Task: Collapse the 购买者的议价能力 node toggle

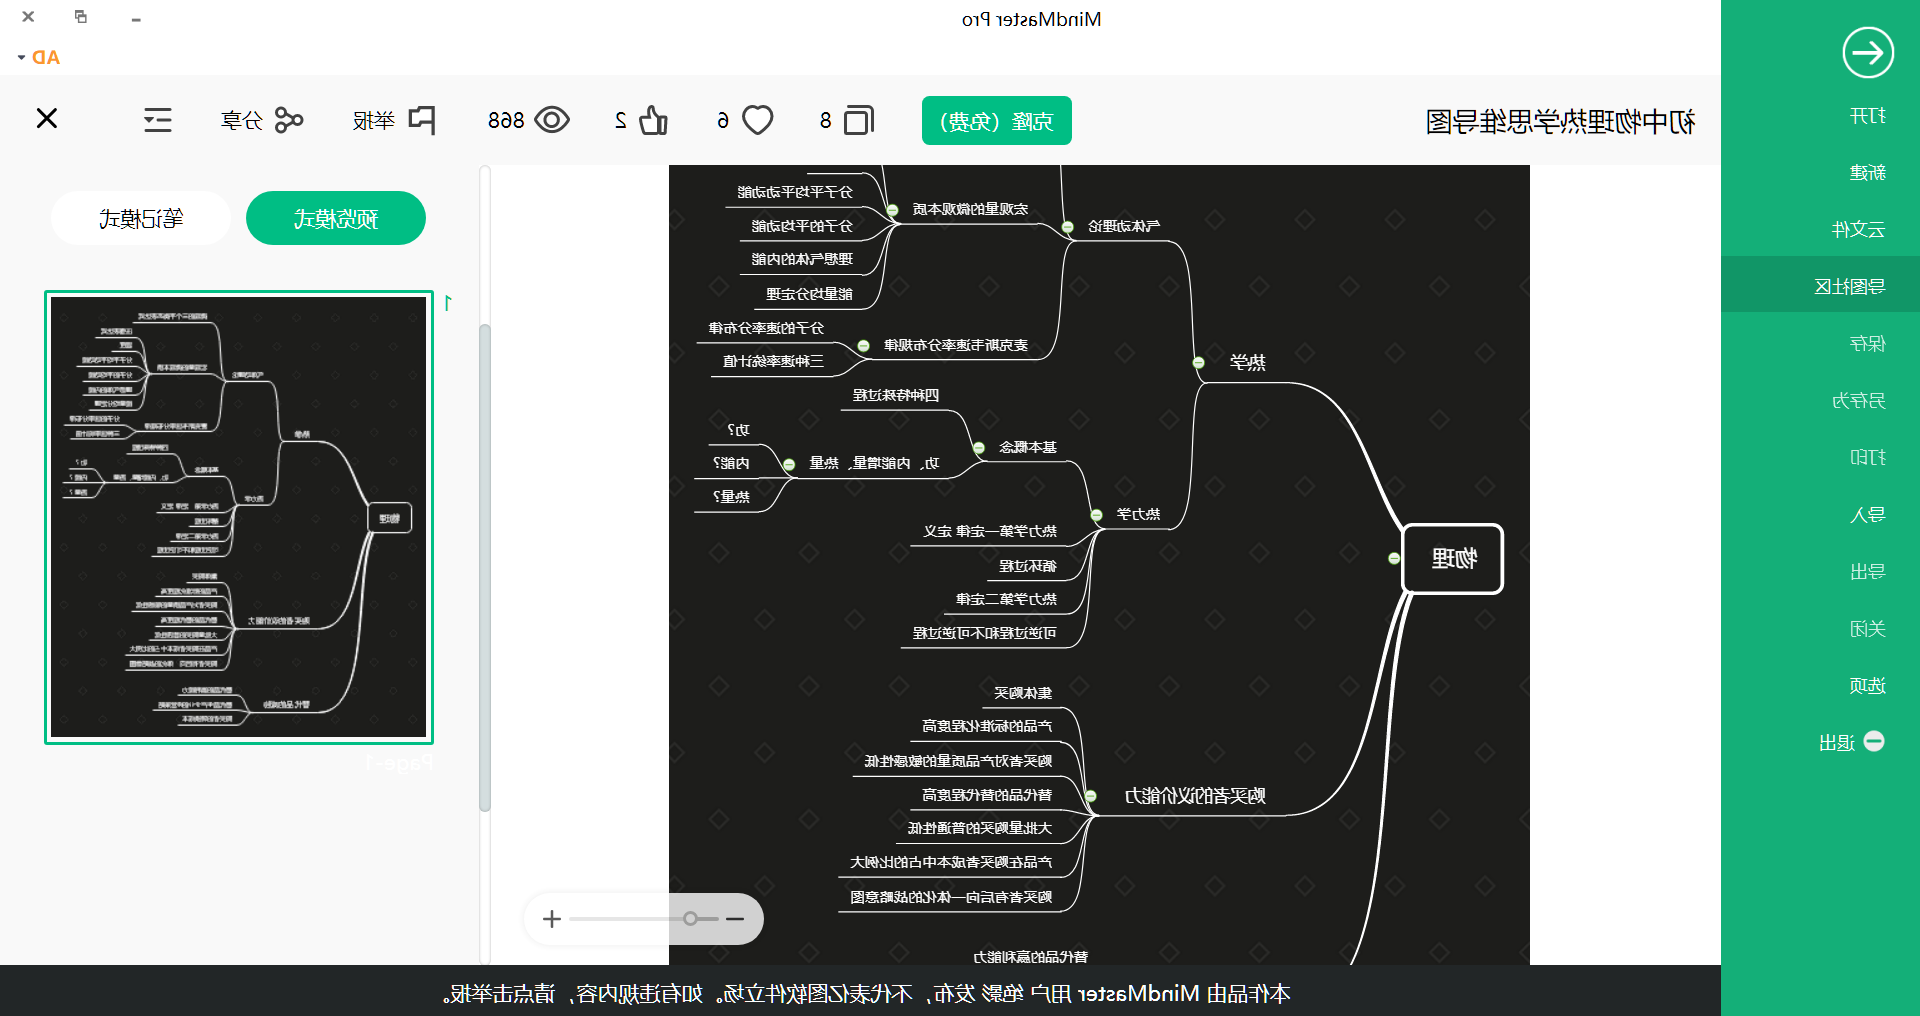Action: click(x=1091, y=796)
